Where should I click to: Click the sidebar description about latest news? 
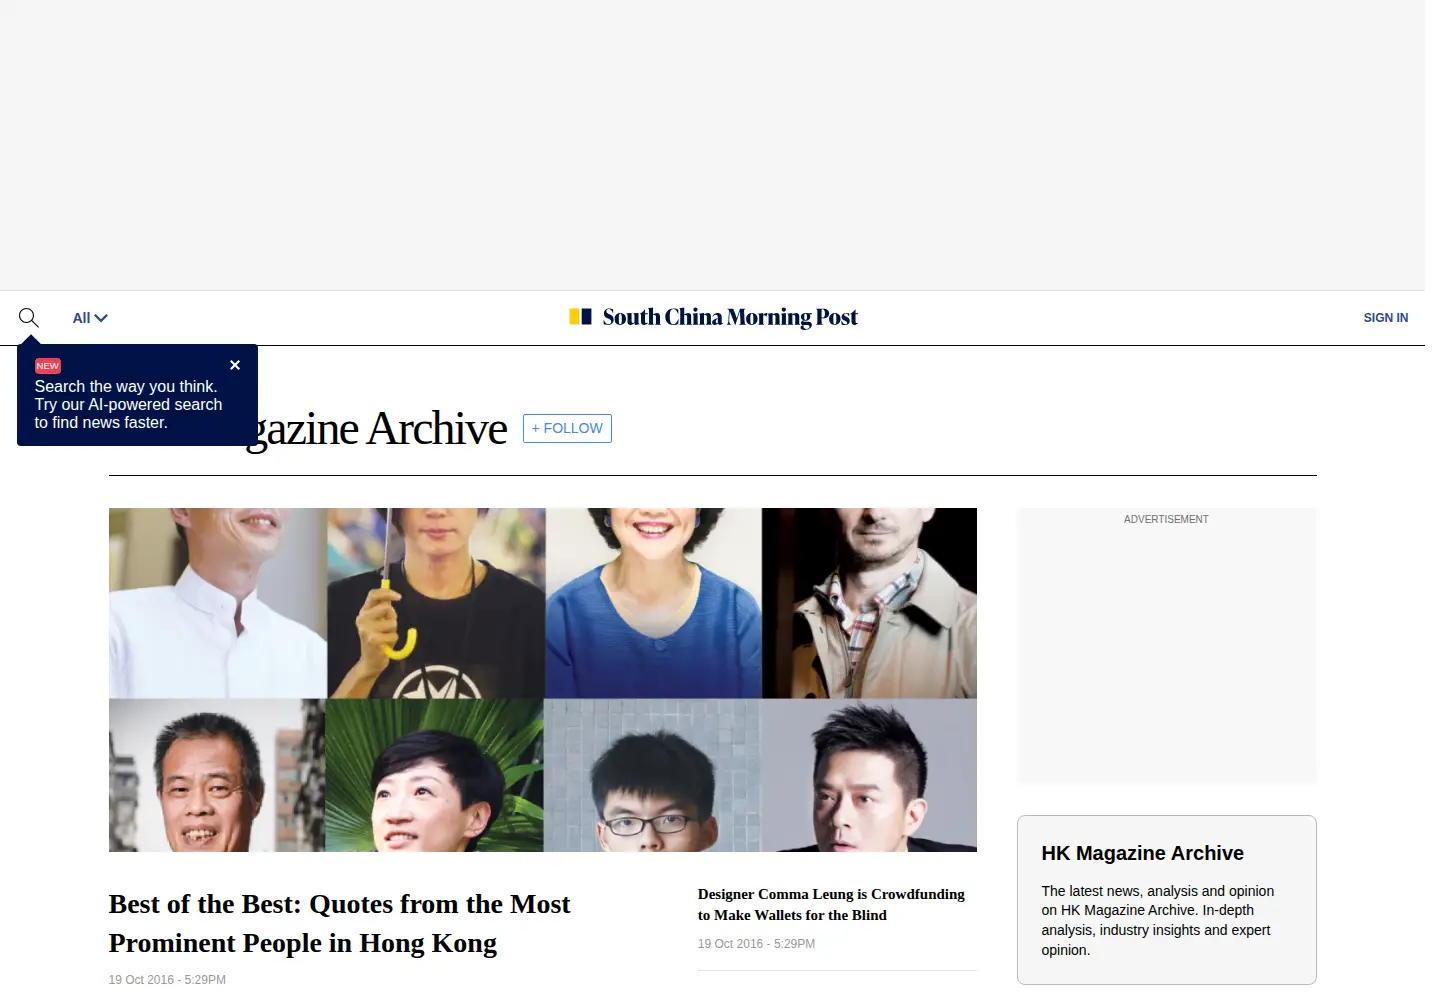tap(1158, 920)
